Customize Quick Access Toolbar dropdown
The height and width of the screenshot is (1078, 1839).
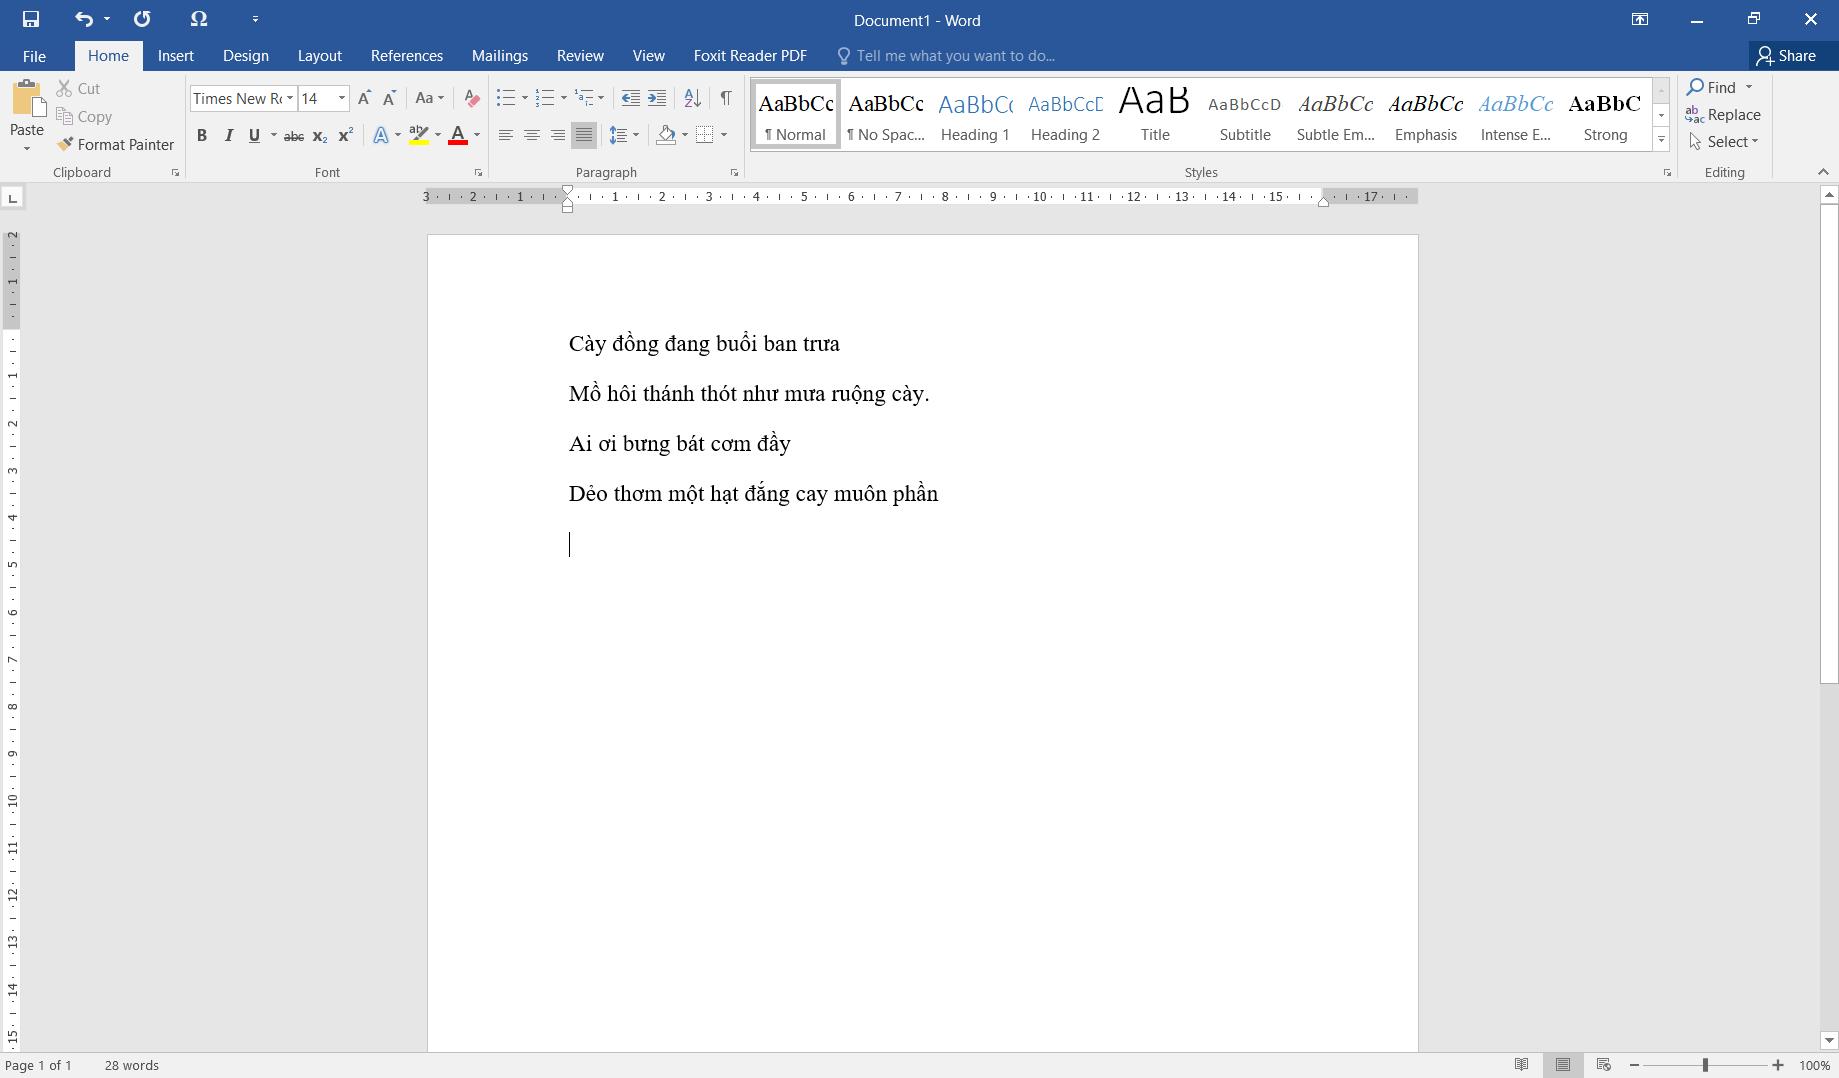pos(256,19)
